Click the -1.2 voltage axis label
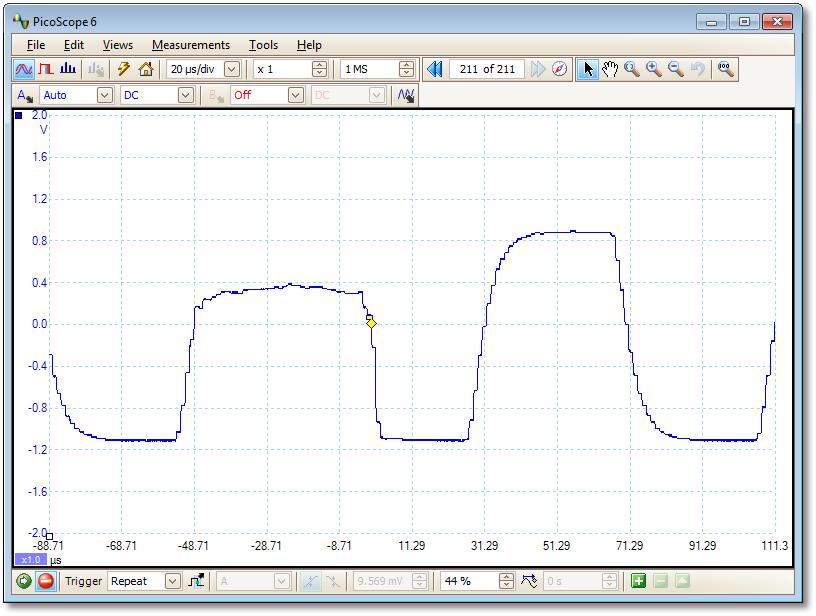The width and height of the screenshot is (816, 616). 37,450
